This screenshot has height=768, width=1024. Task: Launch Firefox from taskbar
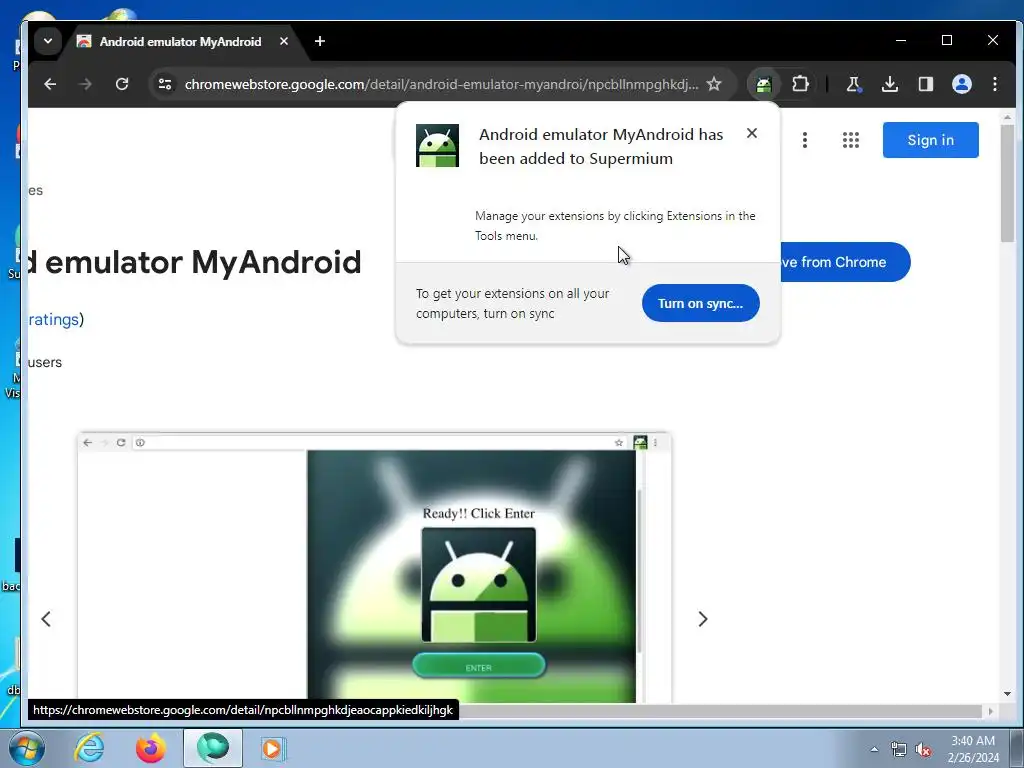click(150, 748)
